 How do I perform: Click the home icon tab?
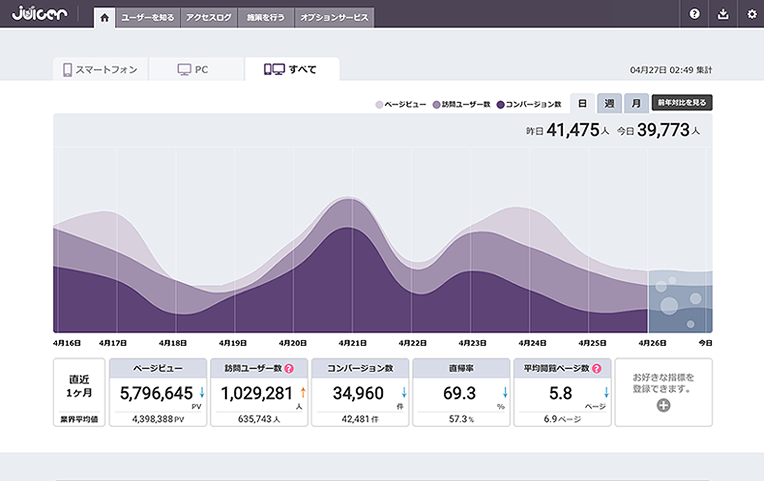(x=104, y=17)
